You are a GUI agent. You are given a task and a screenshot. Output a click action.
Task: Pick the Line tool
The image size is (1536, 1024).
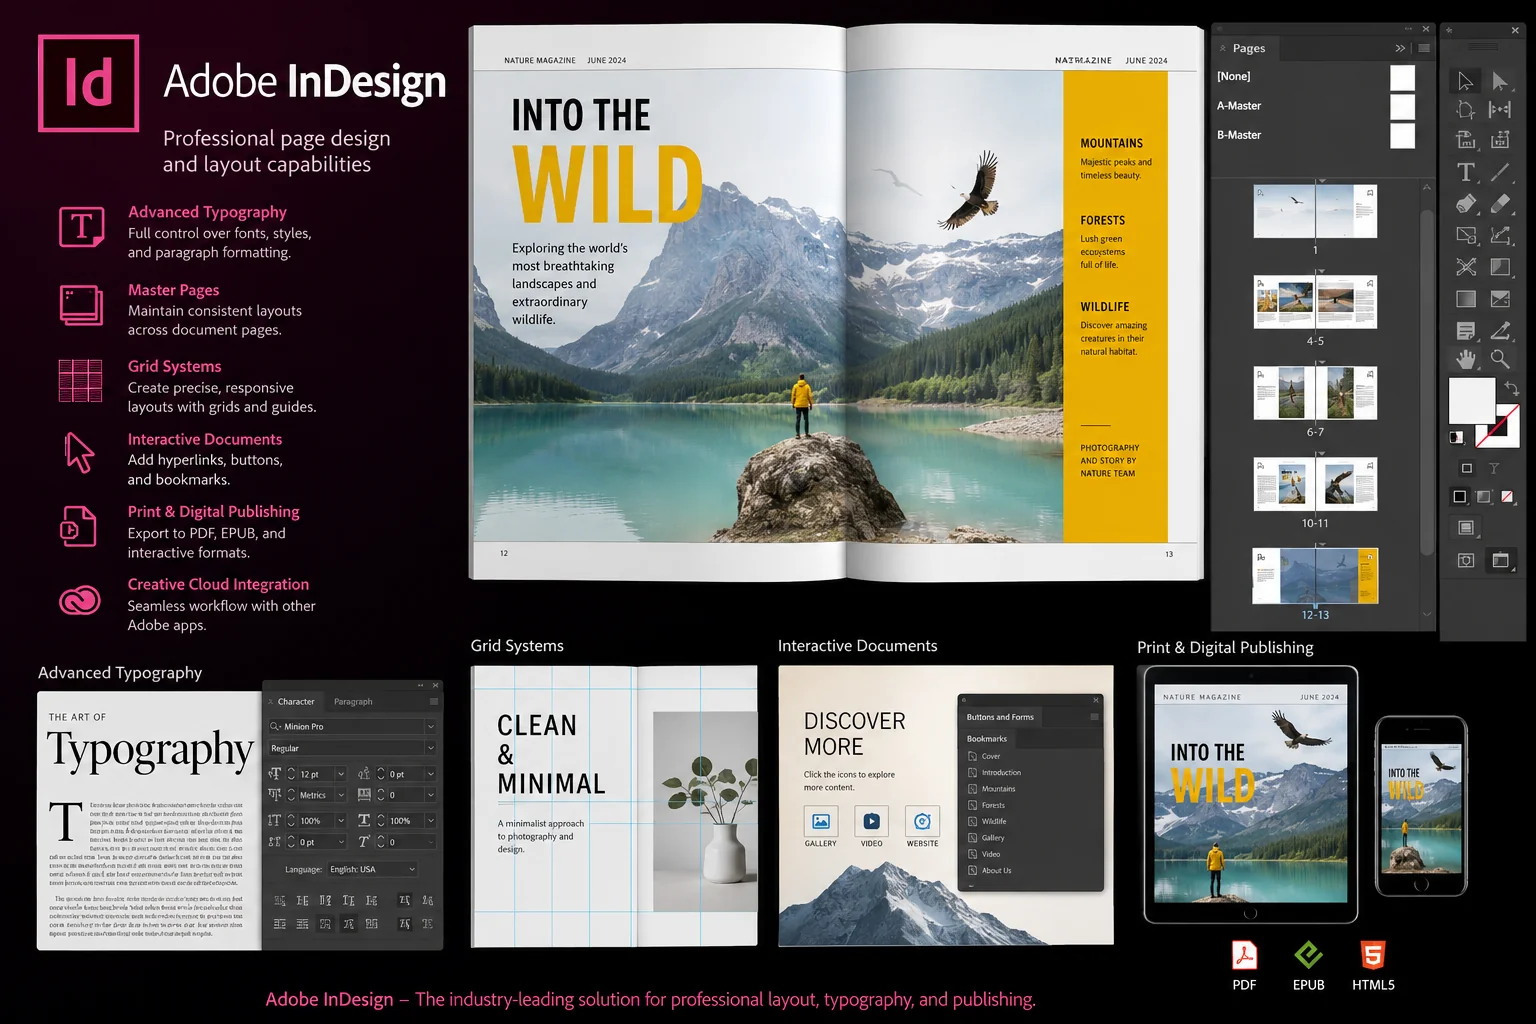click(x=1500, y=173)
